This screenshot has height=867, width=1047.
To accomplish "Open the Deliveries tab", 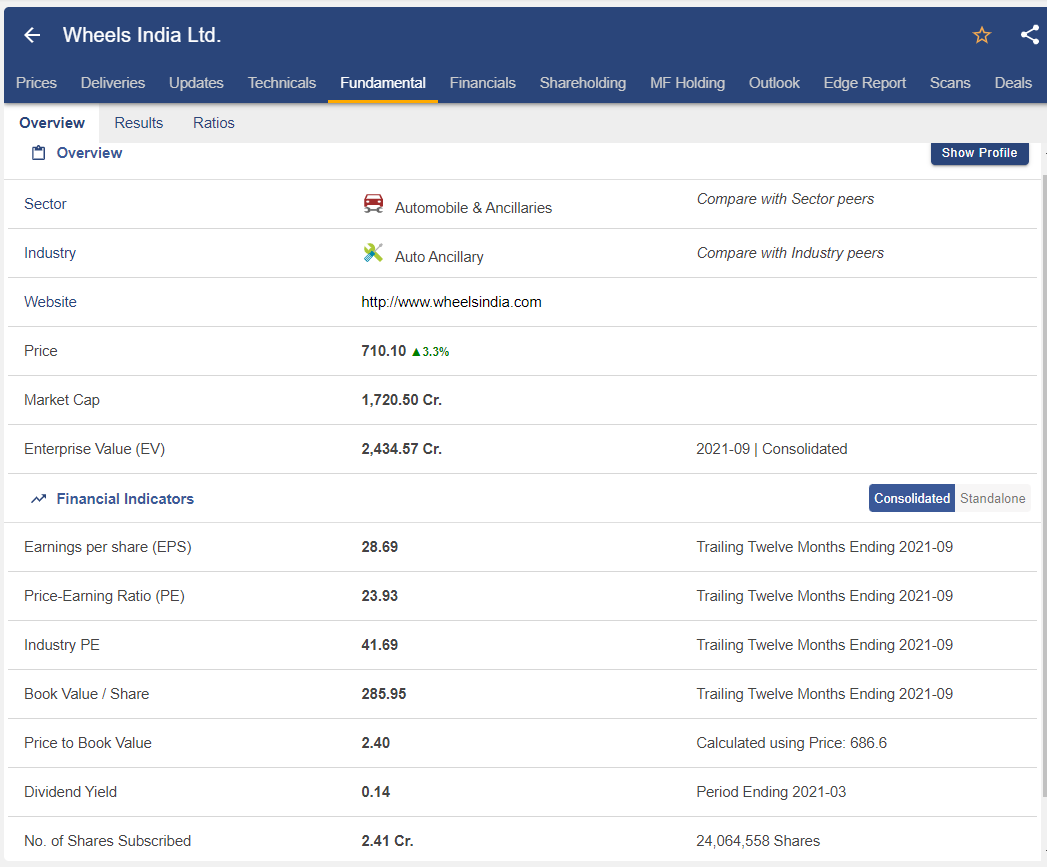I will [113, 83].
